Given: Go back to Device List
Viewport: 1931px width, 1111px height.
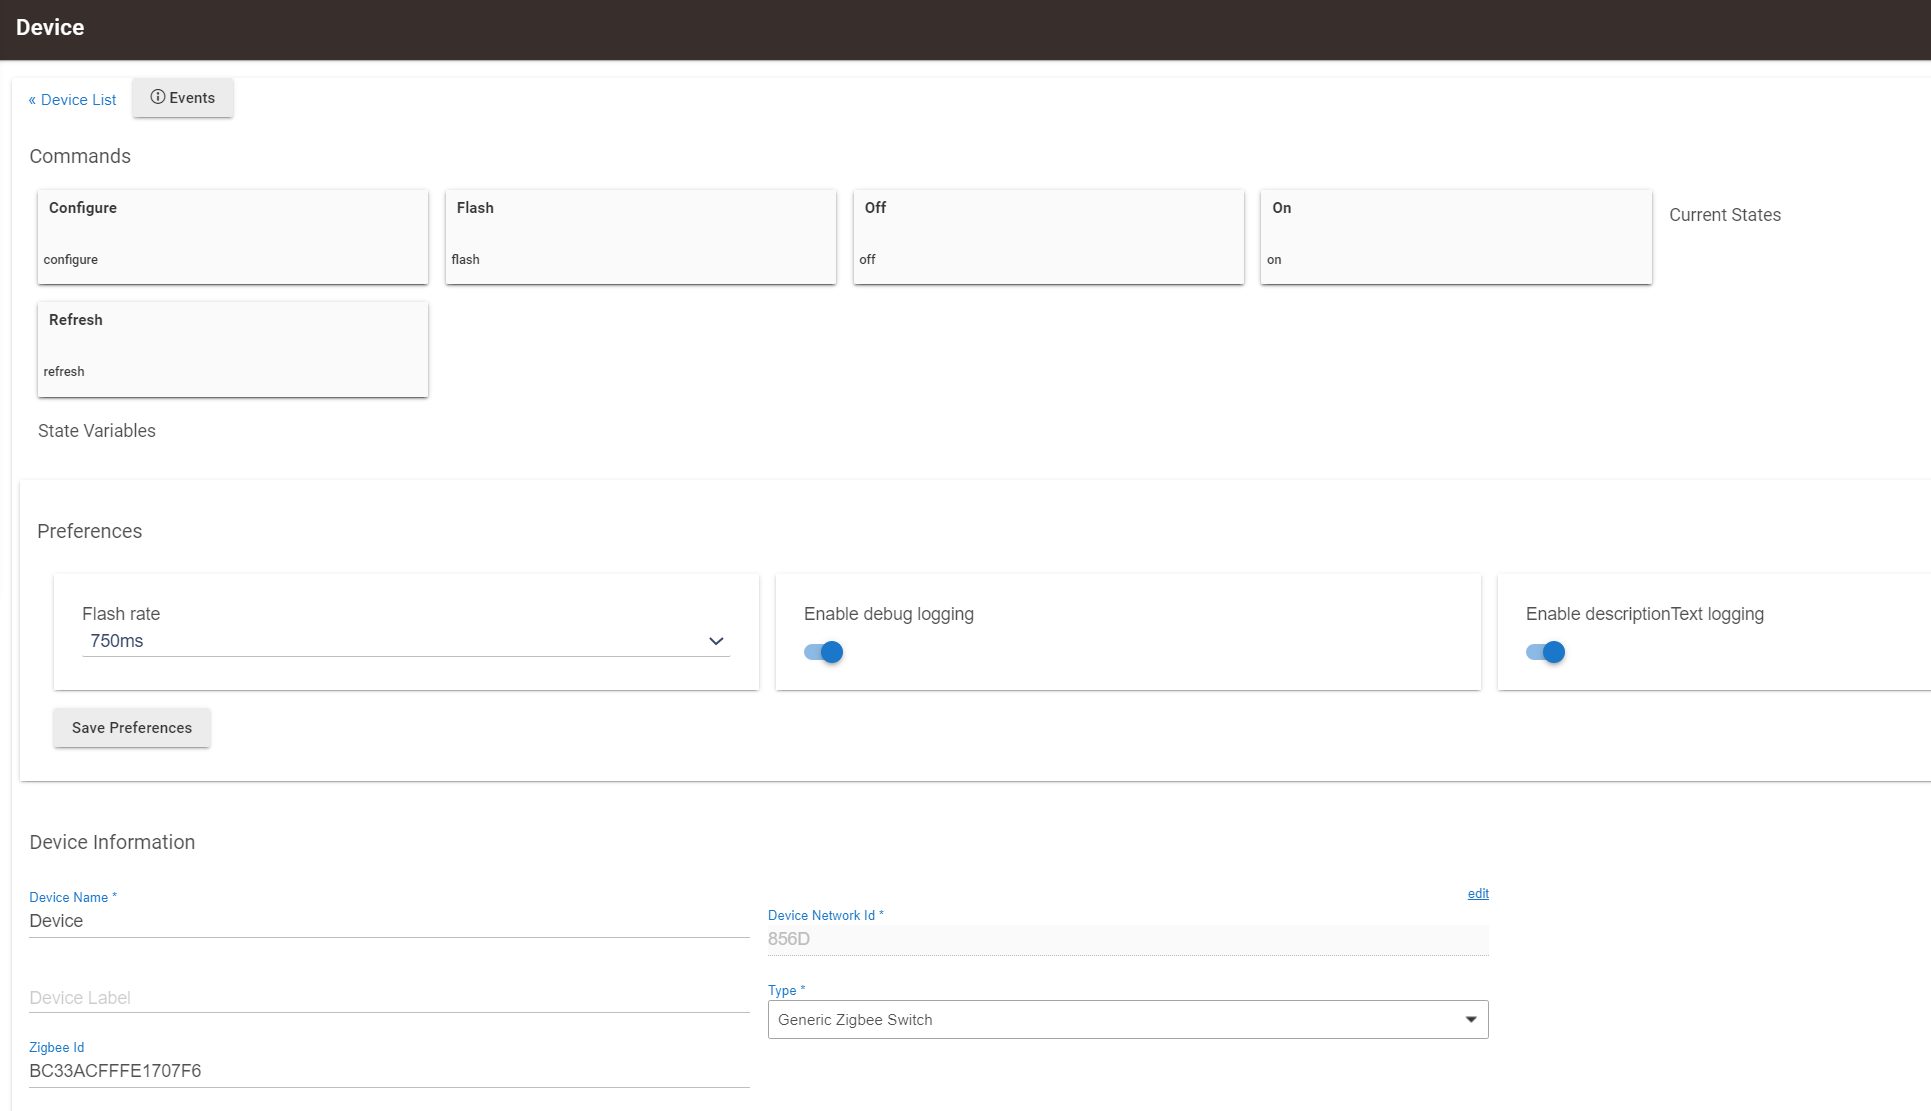Looking at the screenshot, I should coord(72,99).
